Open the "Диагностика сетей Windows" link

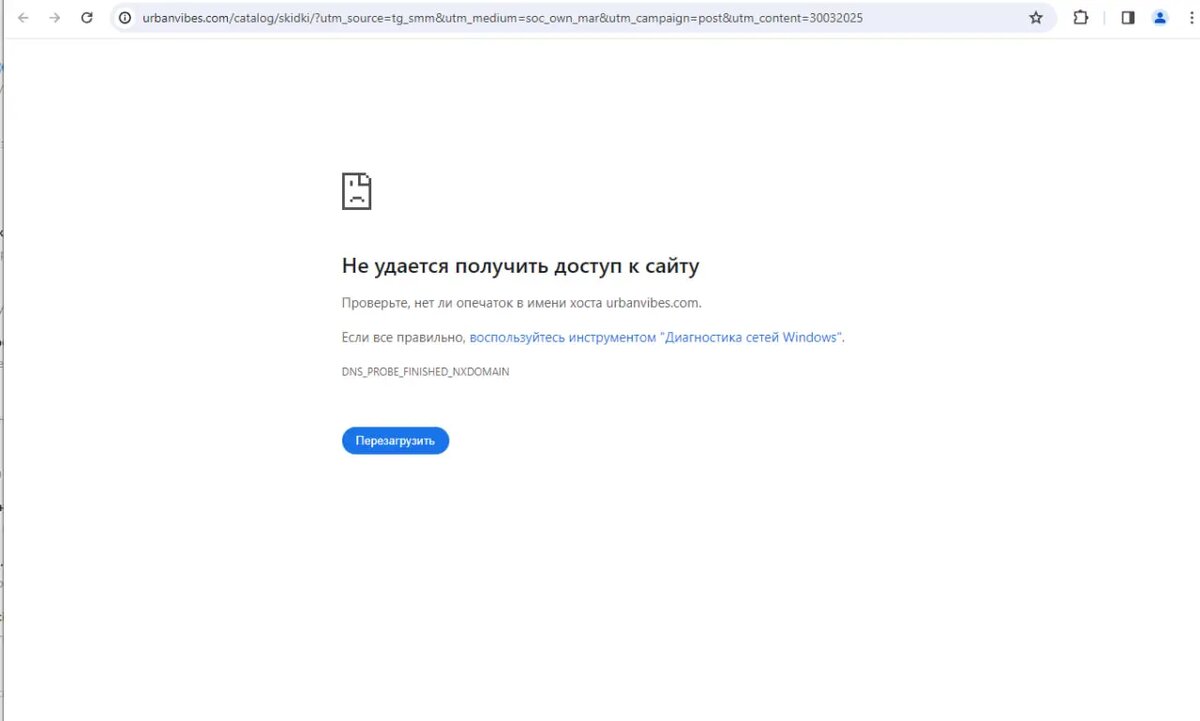click(656, 338)
